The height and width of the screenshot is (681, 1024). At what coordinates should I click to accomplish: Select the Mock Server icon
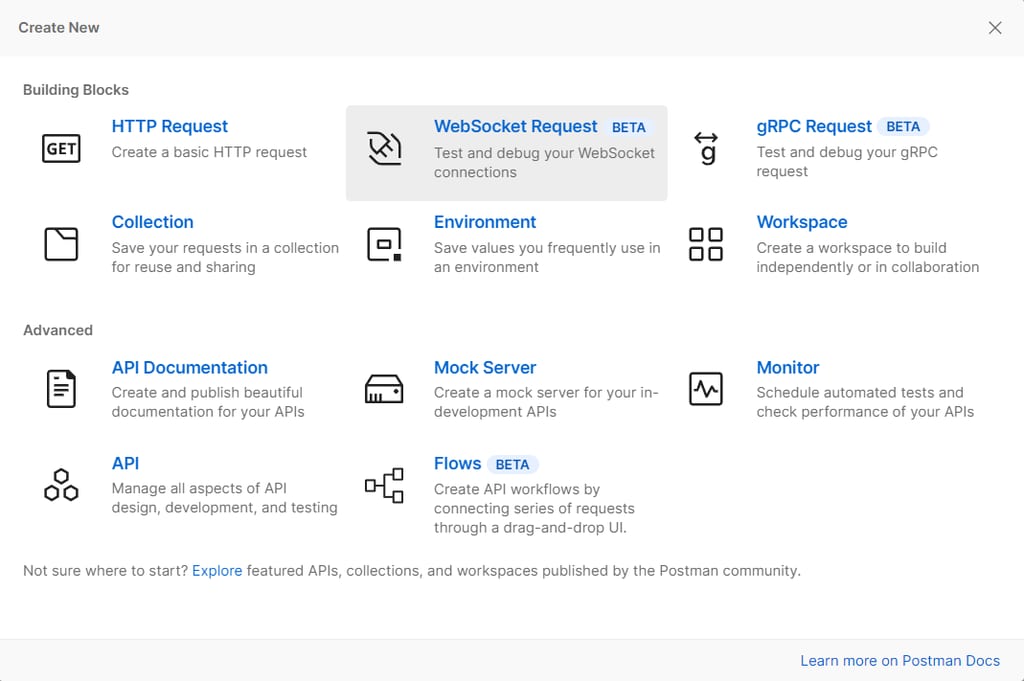(384, 389)
